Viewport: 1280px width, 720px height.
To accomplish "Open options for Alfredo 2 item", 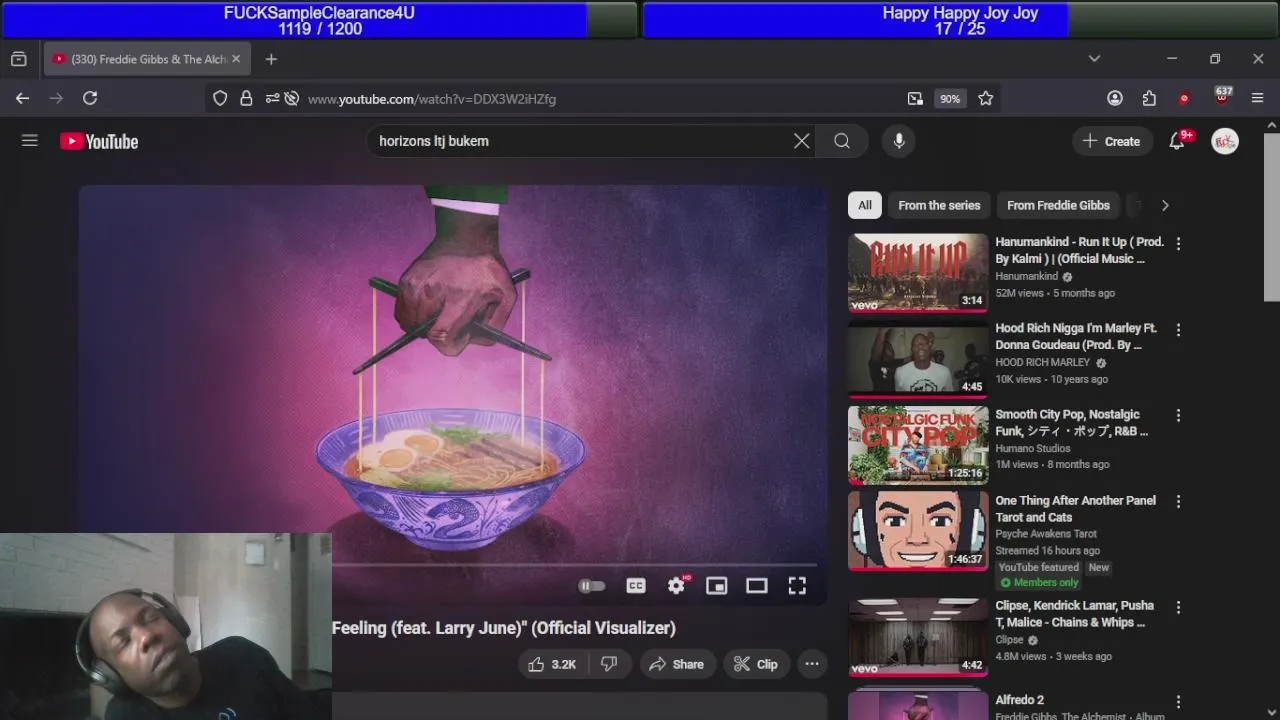I will point(1178,702).
